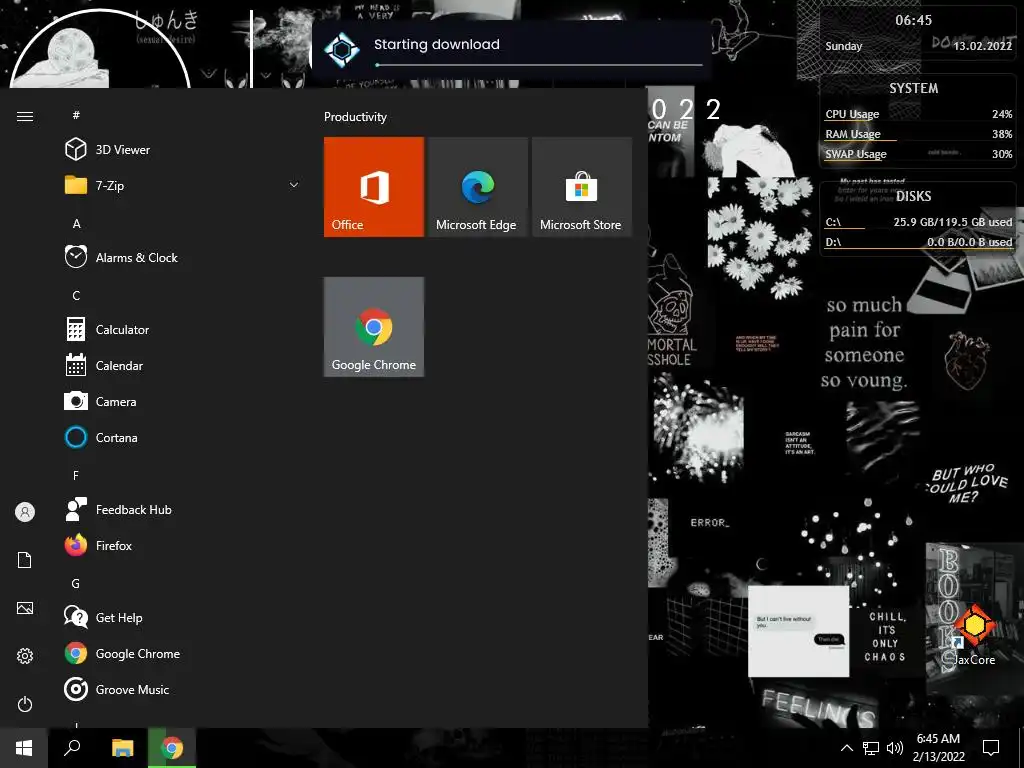Screen dimensions: 1024x768
Task: Switch to Chrome on the taskbar
Action: [172, 748]
